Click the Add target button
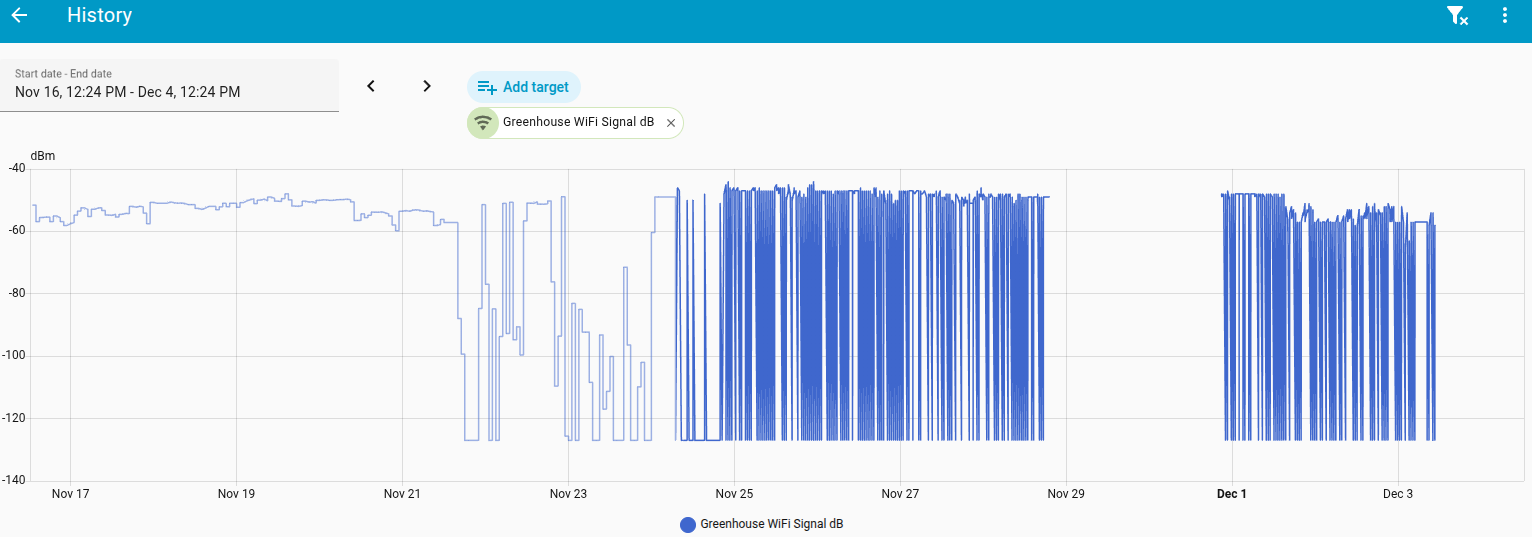The image size is (1532, 537). point(524,87)
